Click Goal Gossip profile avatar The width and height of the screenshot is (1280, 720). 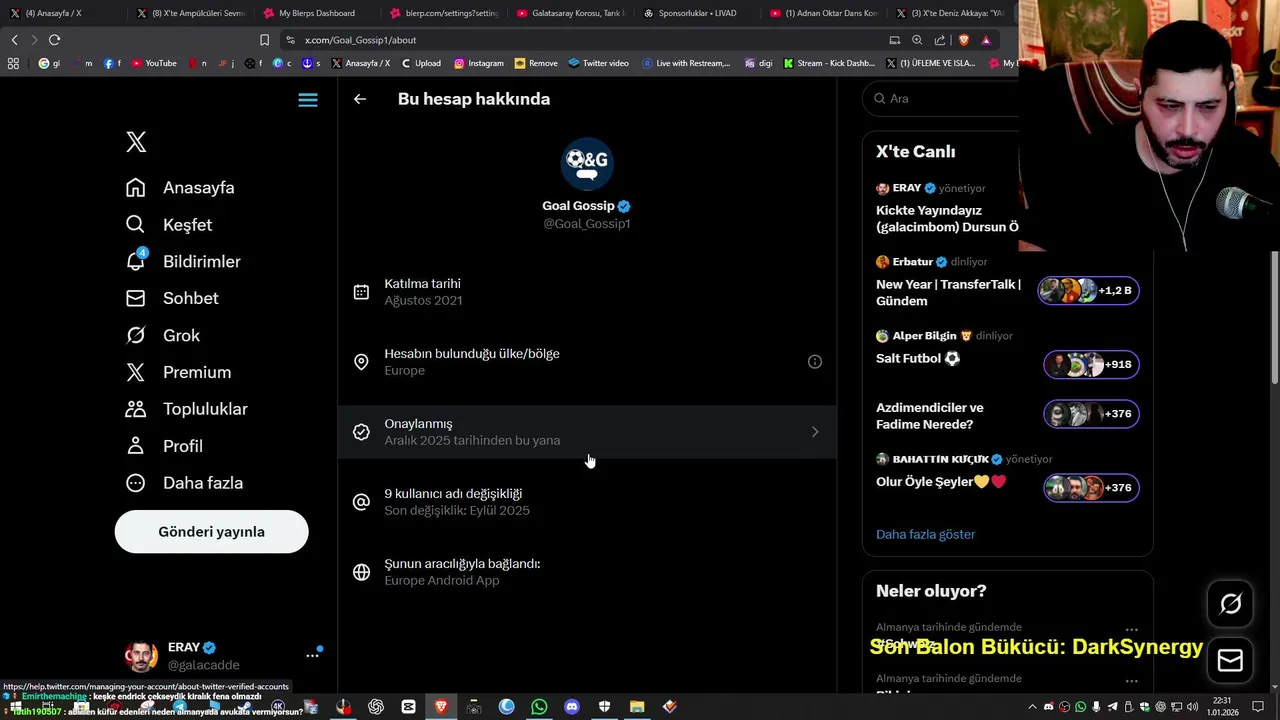(x=587, y=164)
